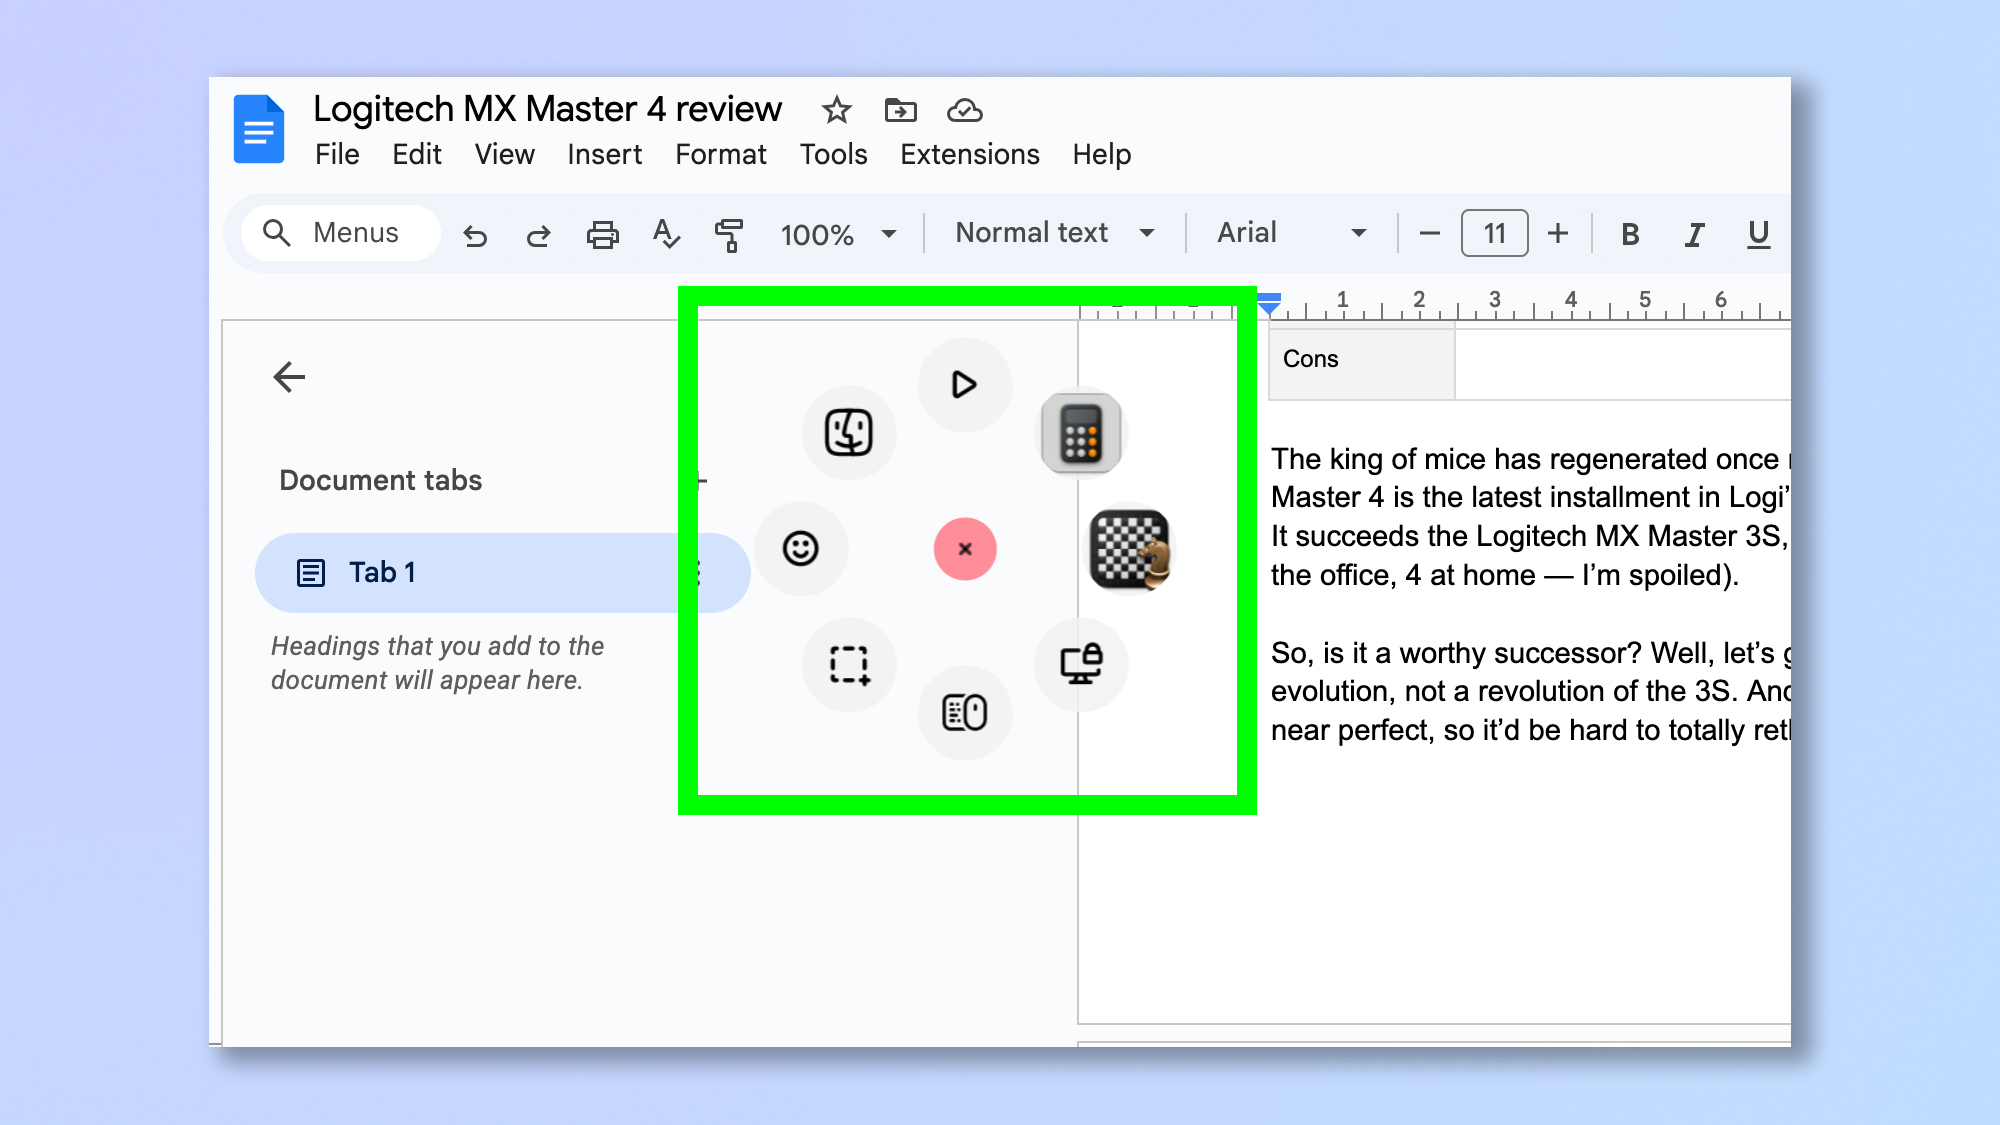The image size is (2000, 1125).
Task: Select the play/pause media action
Action: pyautogui.click(x=964, y=383)
